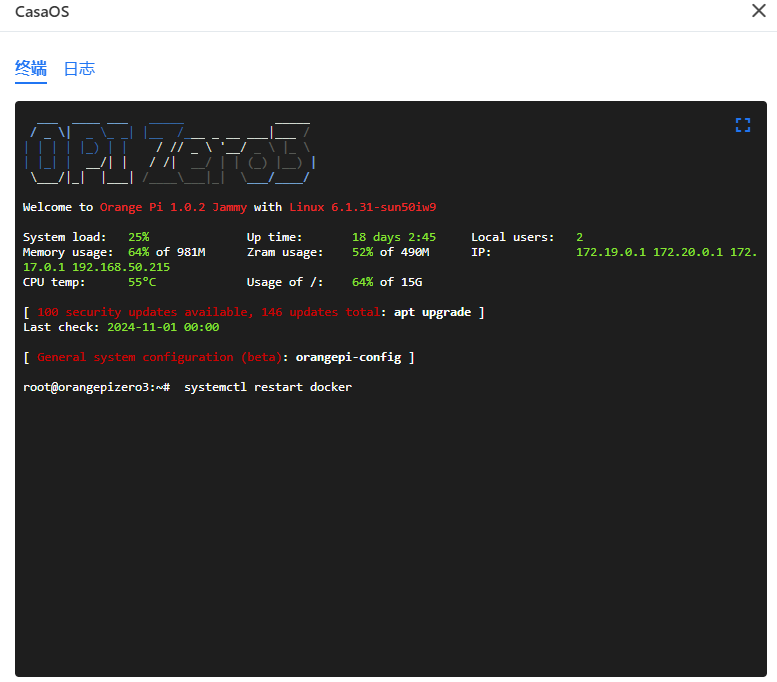Click the root@orangepizero3 prompt

click(x=97, y=387)
